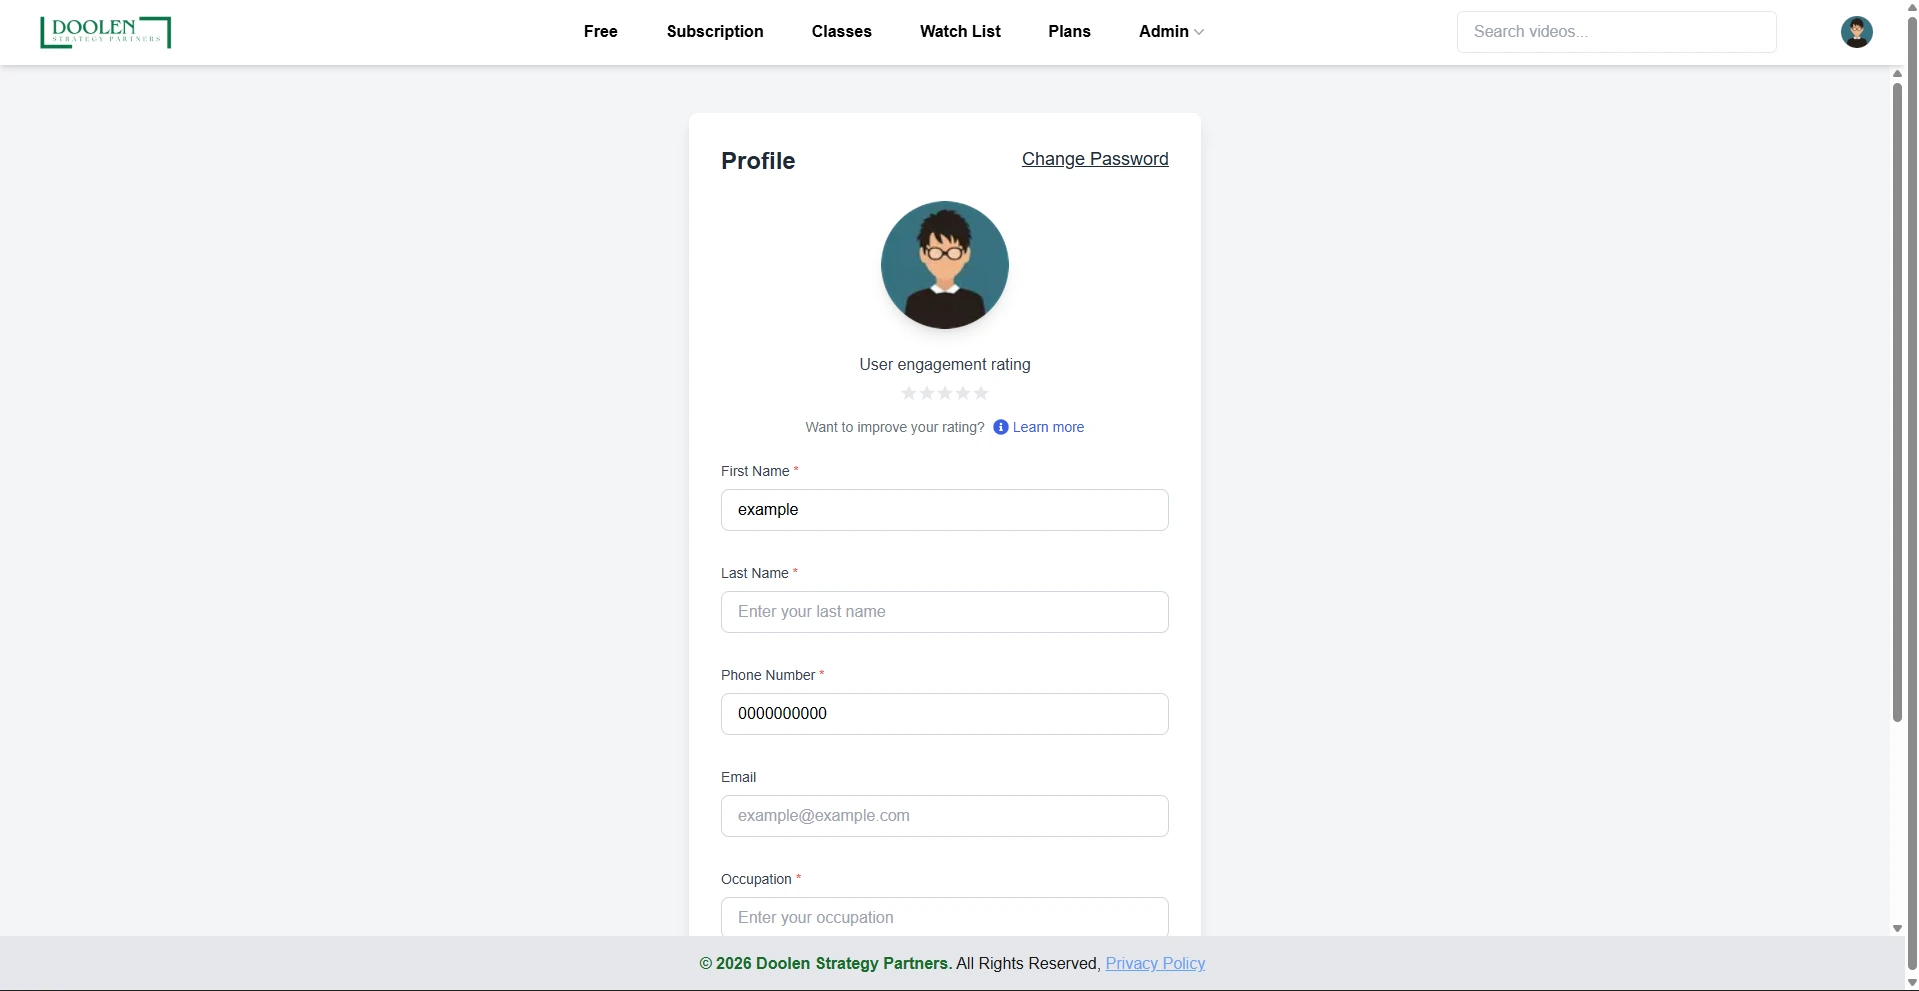
Task: Select the third engagement rating star
Action: click(944, 393)
